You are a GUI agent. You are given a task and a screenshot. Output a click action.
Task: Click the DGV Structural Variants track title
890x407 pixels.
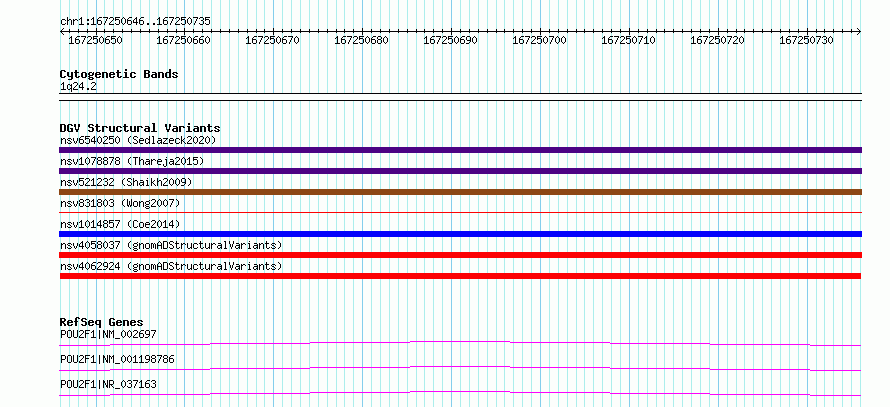pos(140,128)
